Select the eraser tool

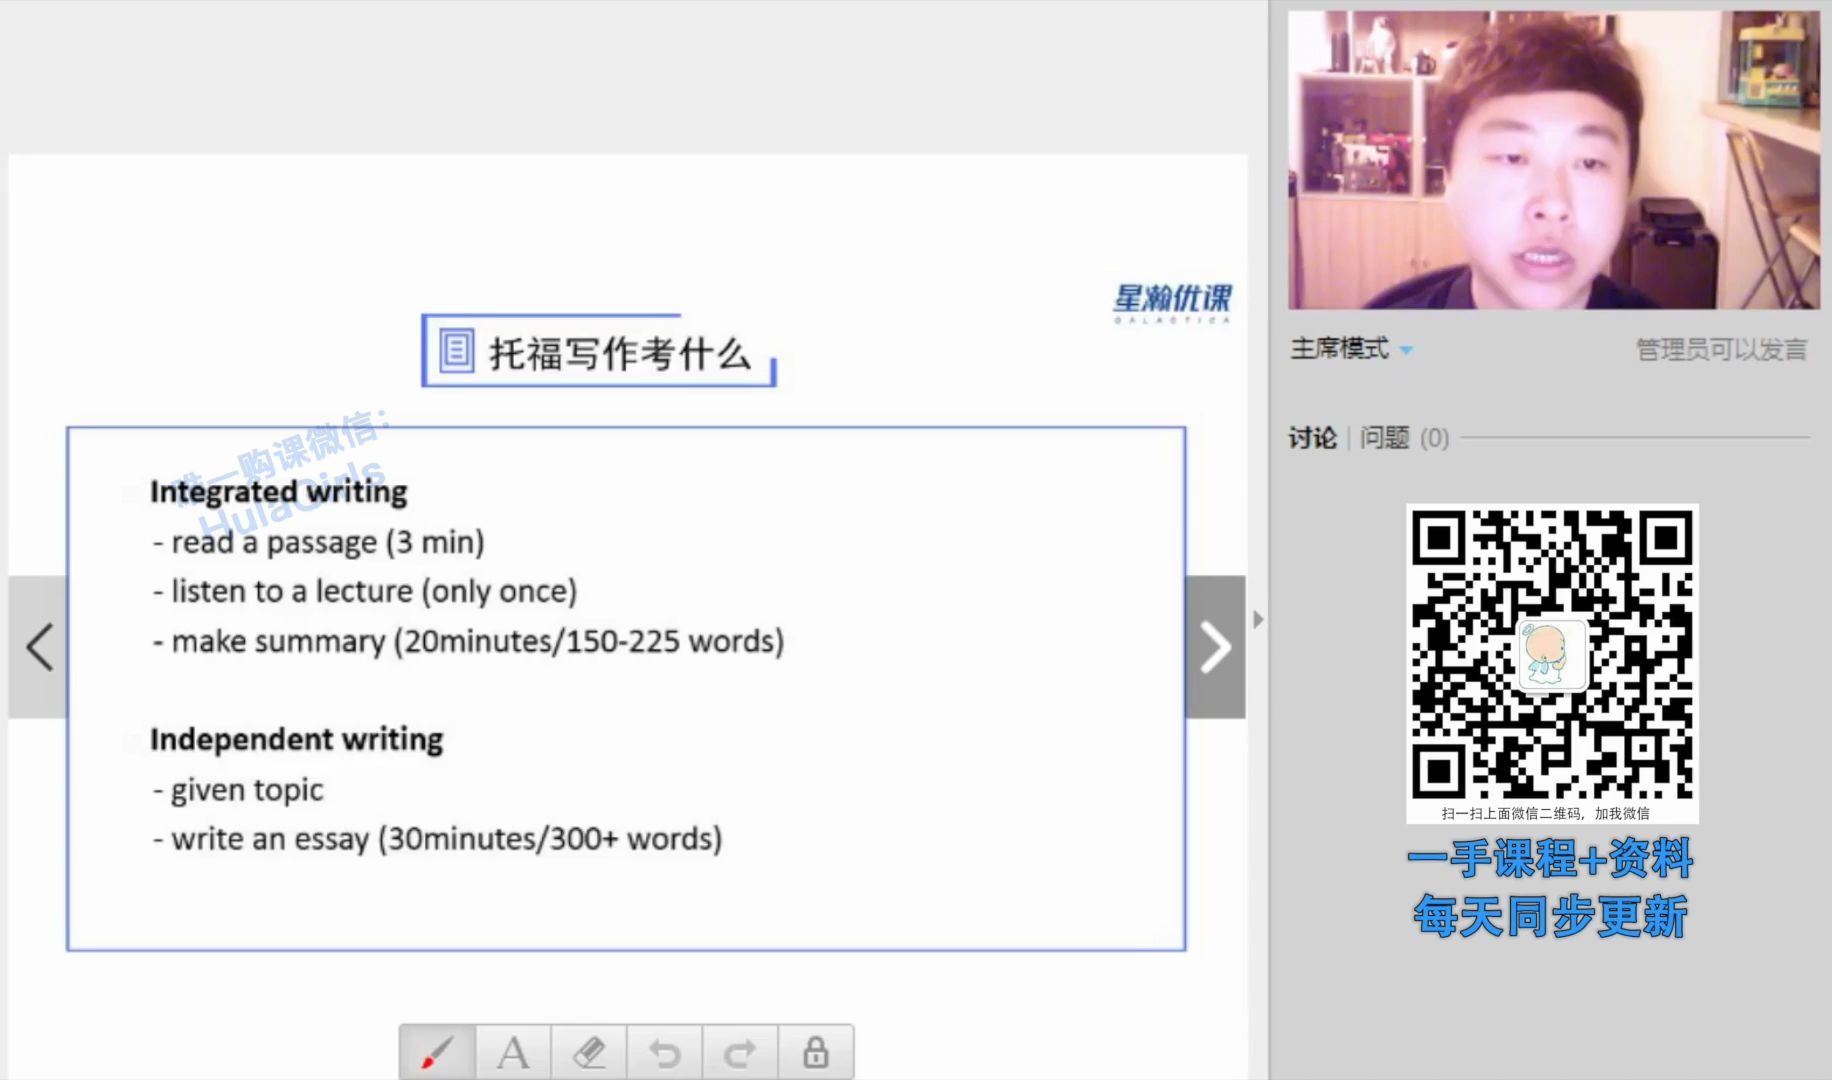pos(589,1052)
